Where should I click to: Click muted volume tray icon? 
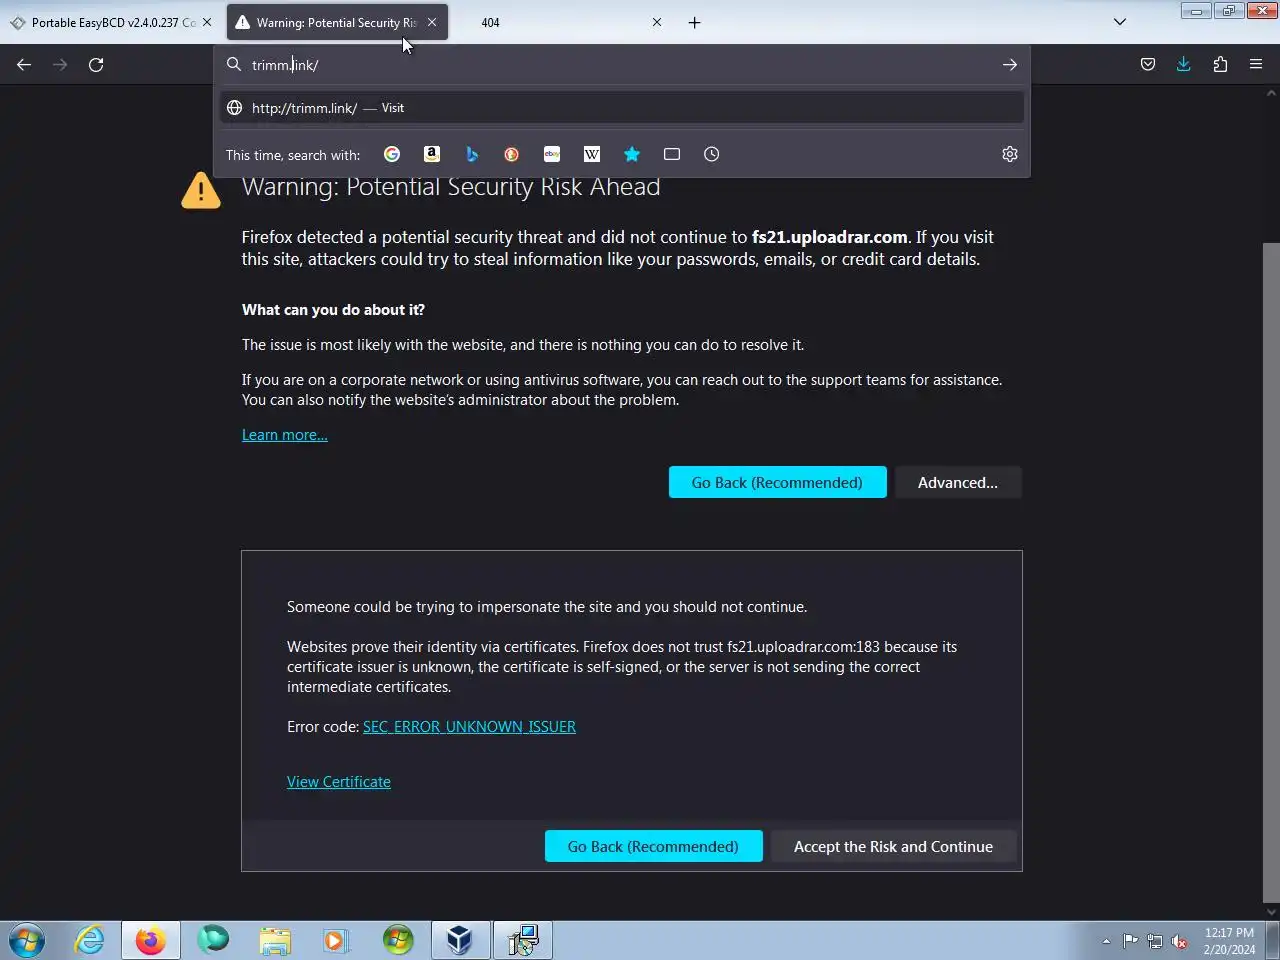1180,941
